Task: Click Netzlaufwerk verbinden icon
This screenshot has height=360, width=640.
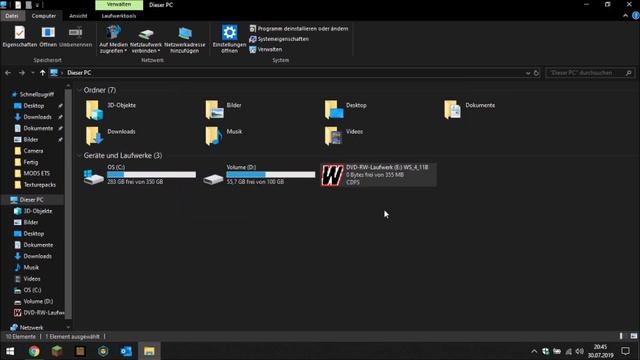Action: [x=146, y=33]
